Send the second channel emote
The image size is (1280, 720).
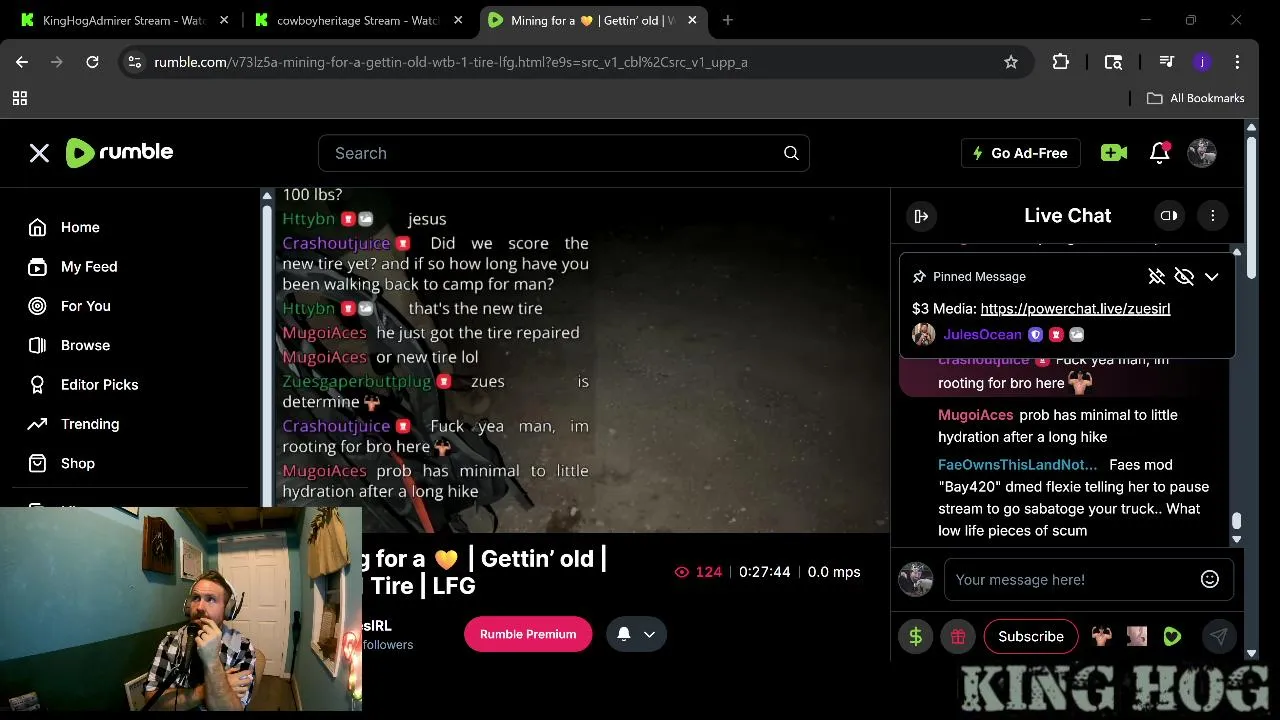[x=1137, y=636]
